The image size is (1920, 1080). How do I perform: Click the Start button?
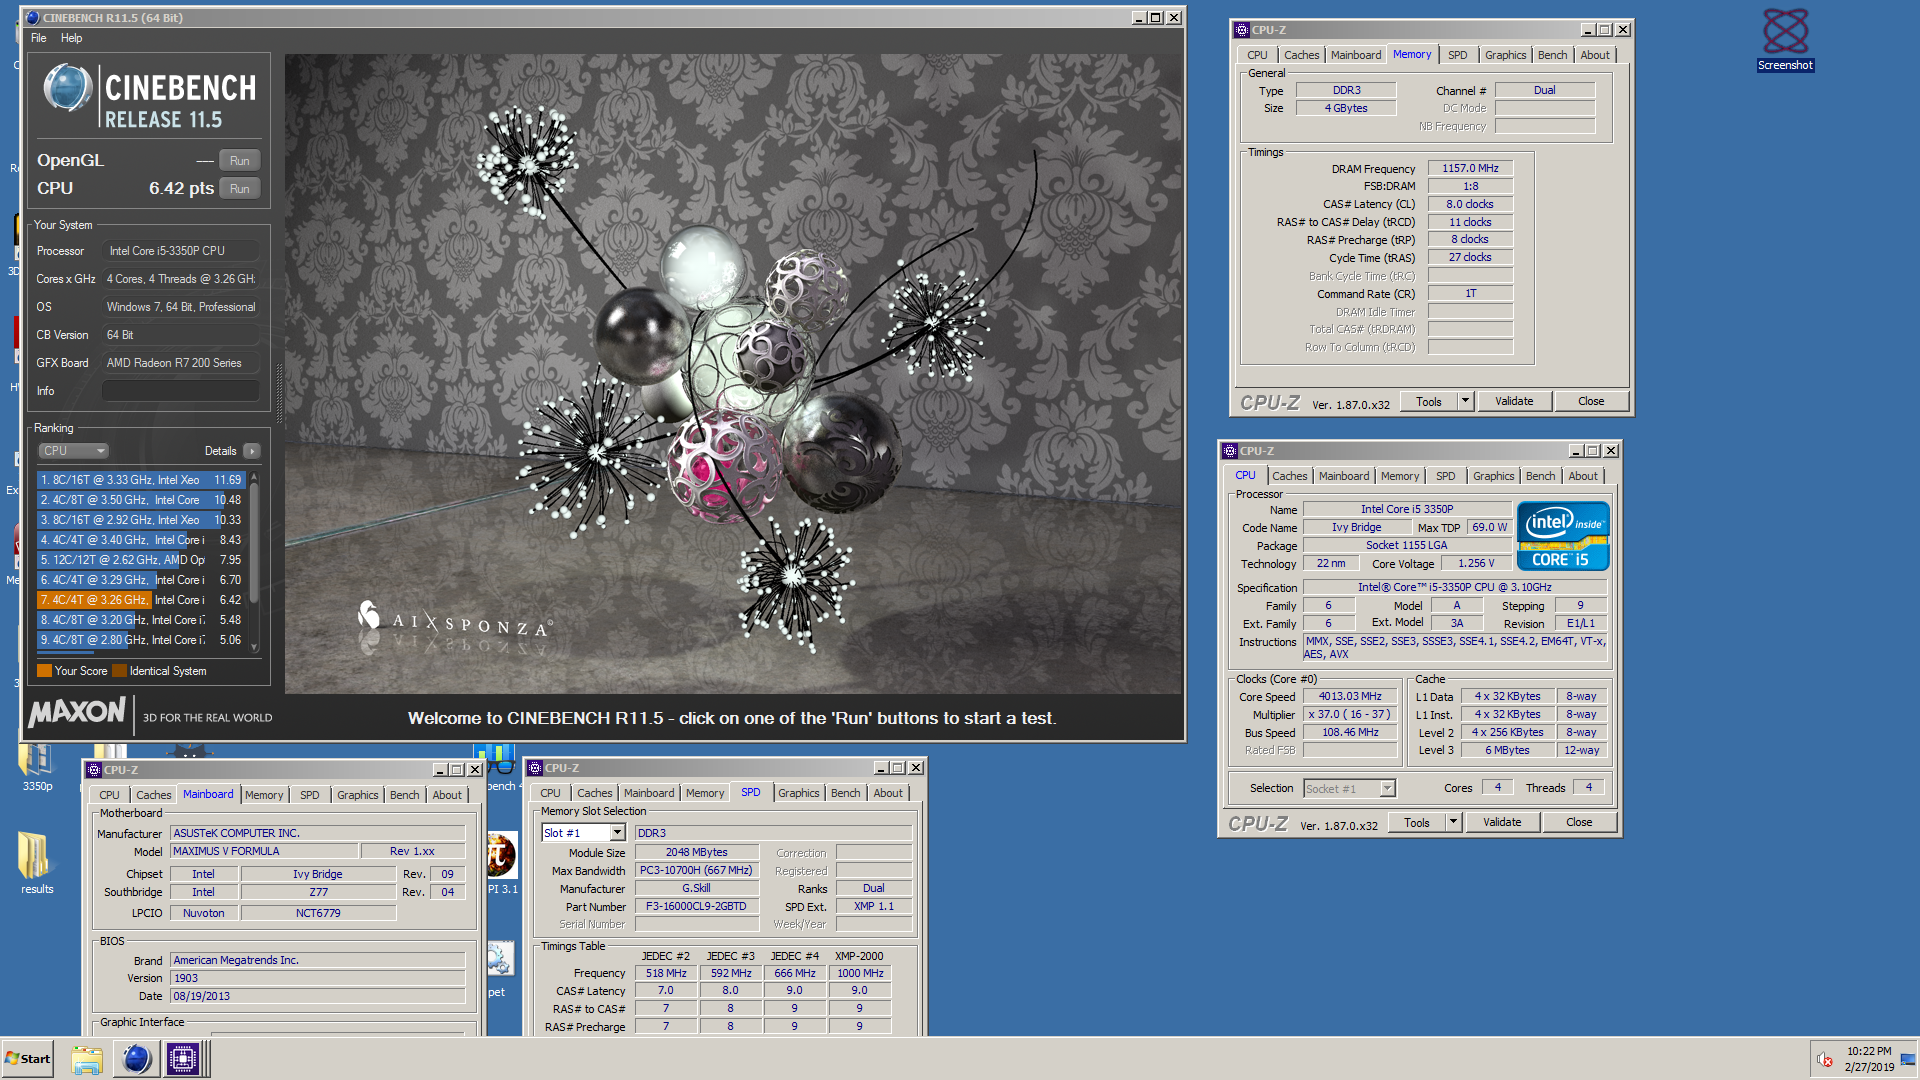[28, 1059]
